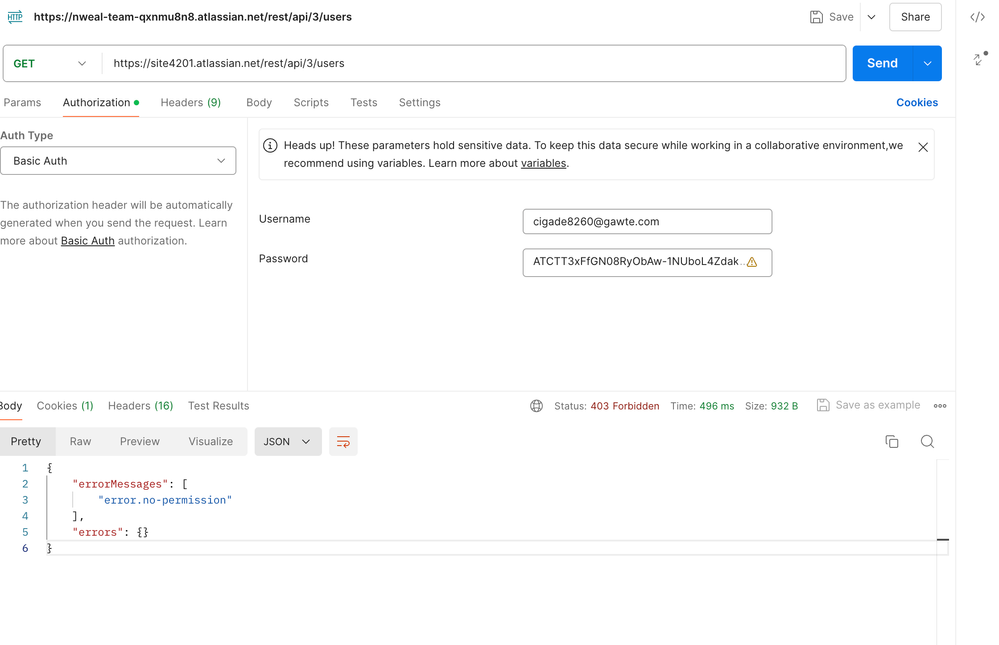The height and width of the screenshot is (645, 999).
Task: Copy response body with copy icon
Action: pyautogui.click(x=892, y=441)
